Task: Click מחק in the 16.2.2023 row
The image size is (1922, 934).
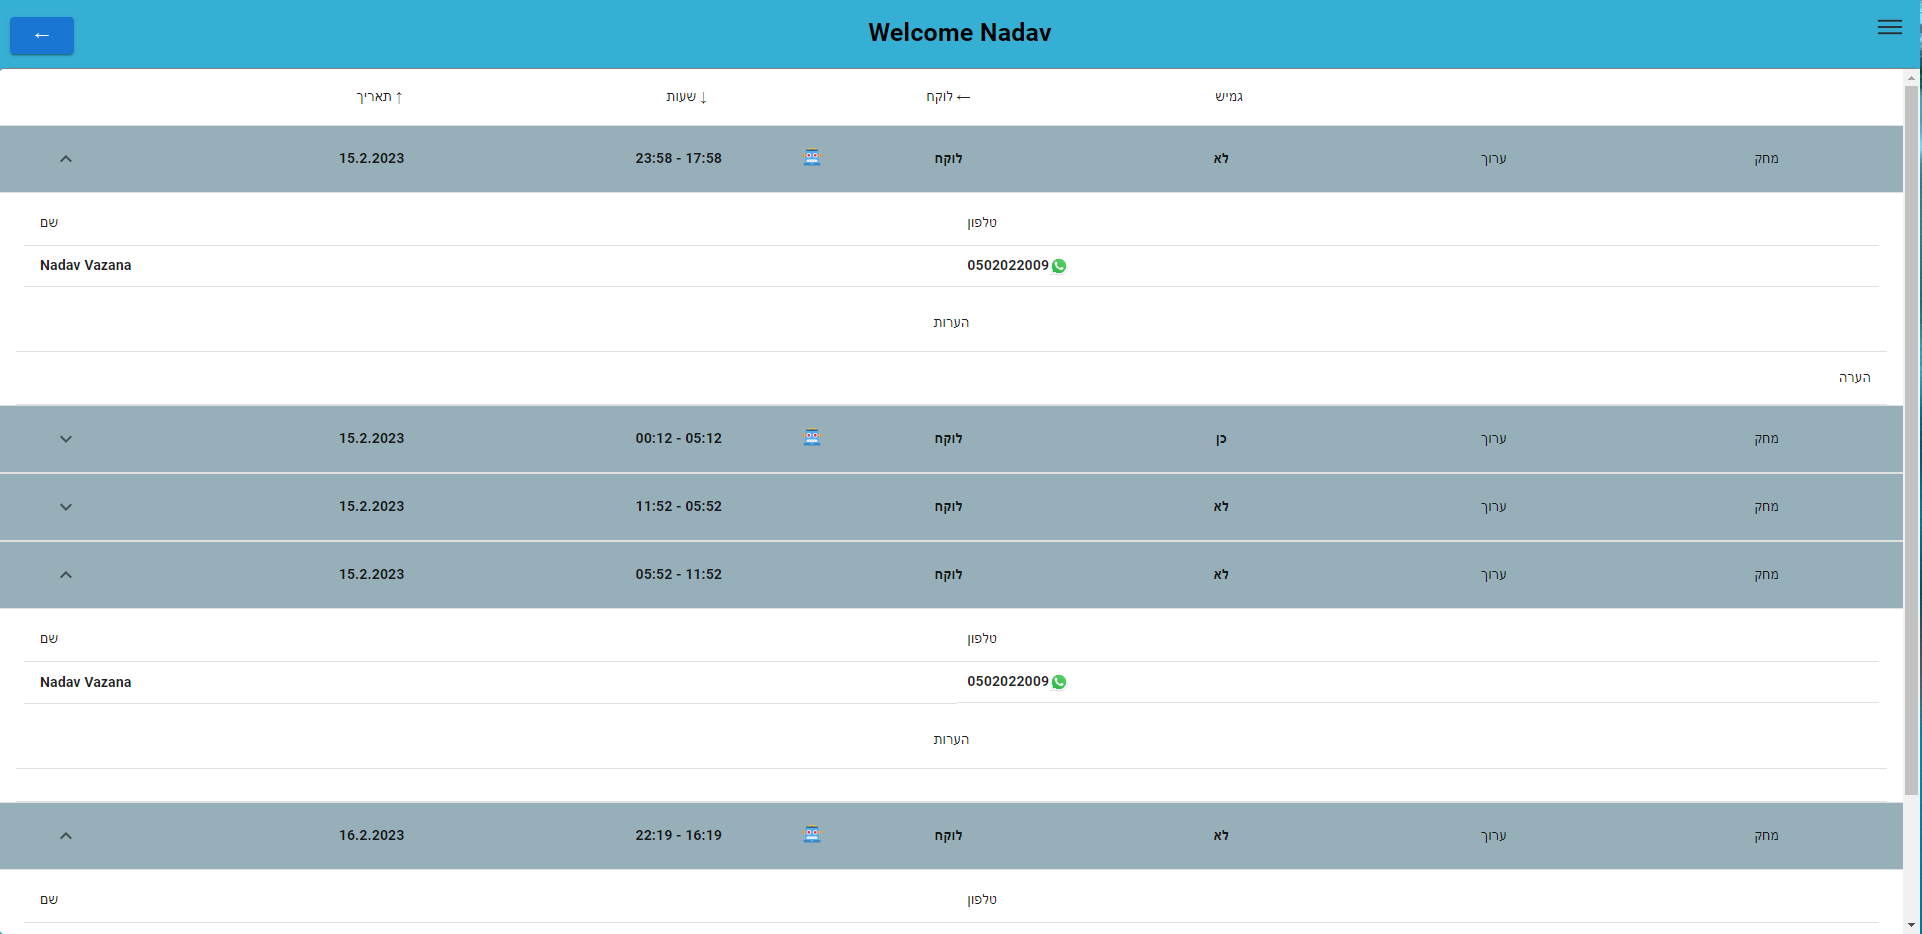Action: click(1766, 835)
